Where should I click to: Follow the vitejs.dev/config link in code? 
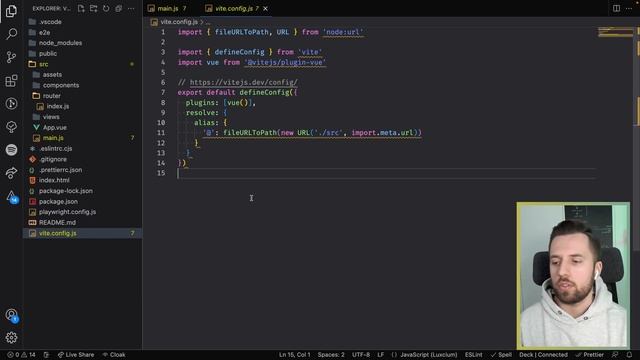(244, 82)
